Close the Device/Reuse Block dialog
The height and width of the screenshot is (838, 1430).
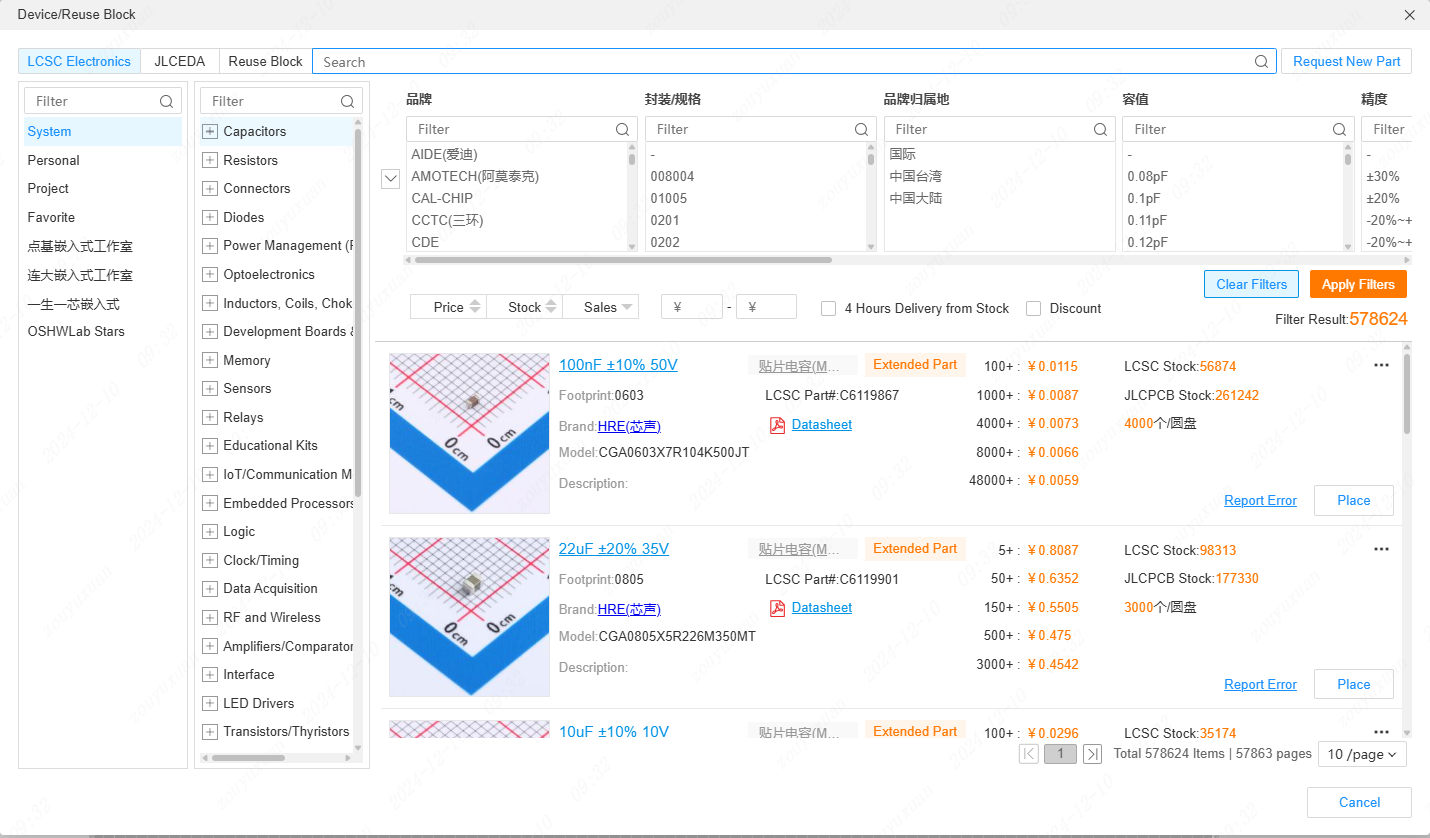coord(1410,15)
